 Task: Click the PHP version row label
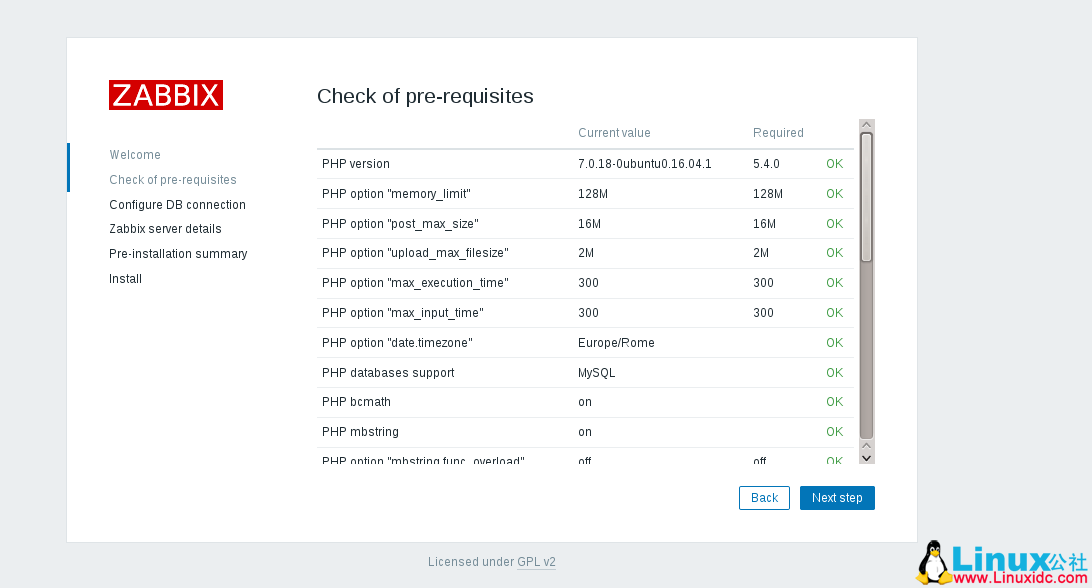coord(356,164)
